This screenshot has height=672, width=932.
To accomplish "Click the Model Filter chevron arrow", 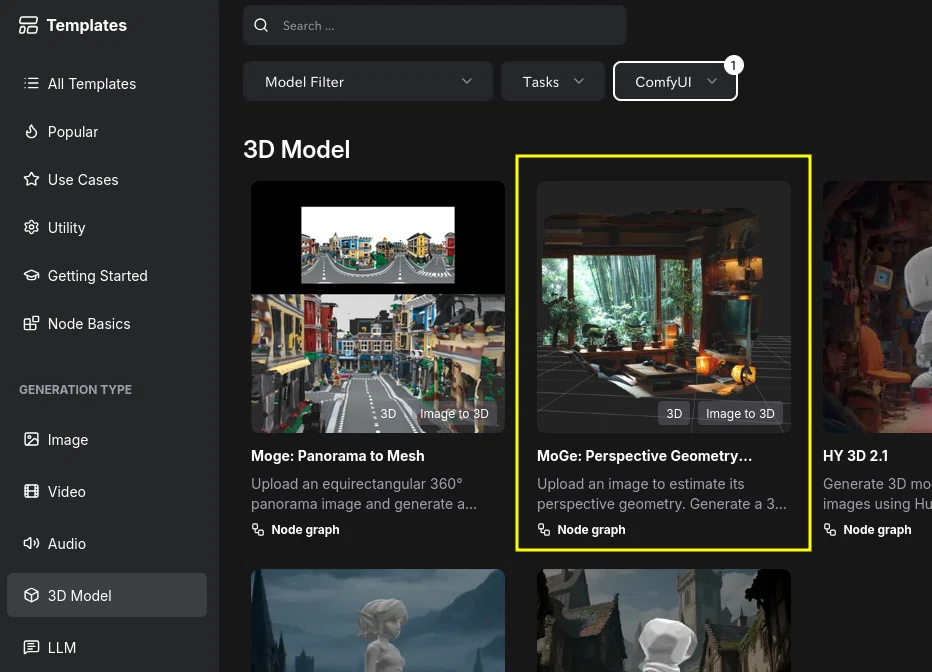I will click(467, 81).
